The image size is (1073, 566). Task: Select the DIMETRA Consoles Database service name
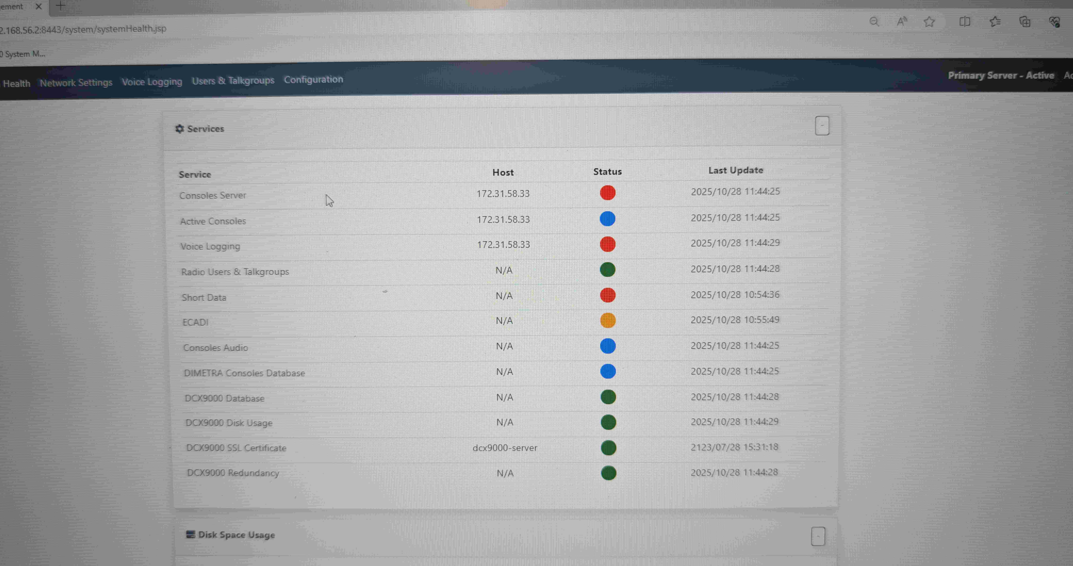pos(244,373)
